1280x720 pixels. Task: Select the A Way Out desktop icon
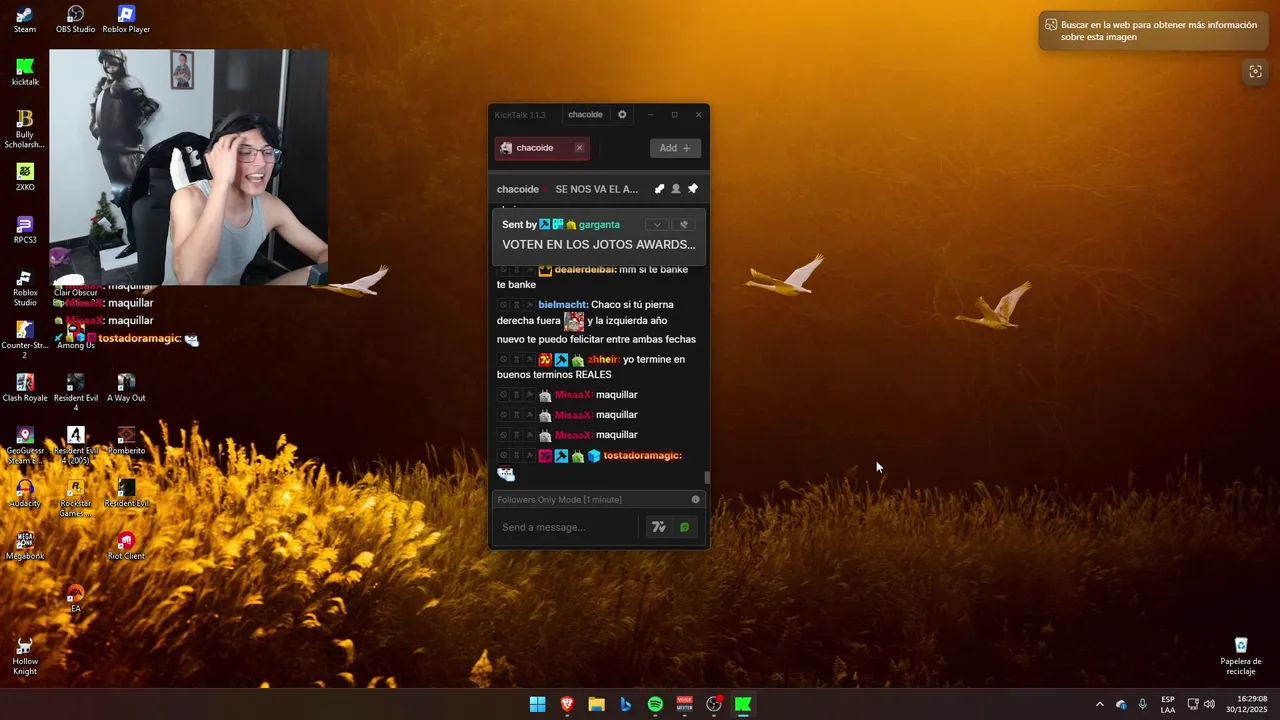126,388
